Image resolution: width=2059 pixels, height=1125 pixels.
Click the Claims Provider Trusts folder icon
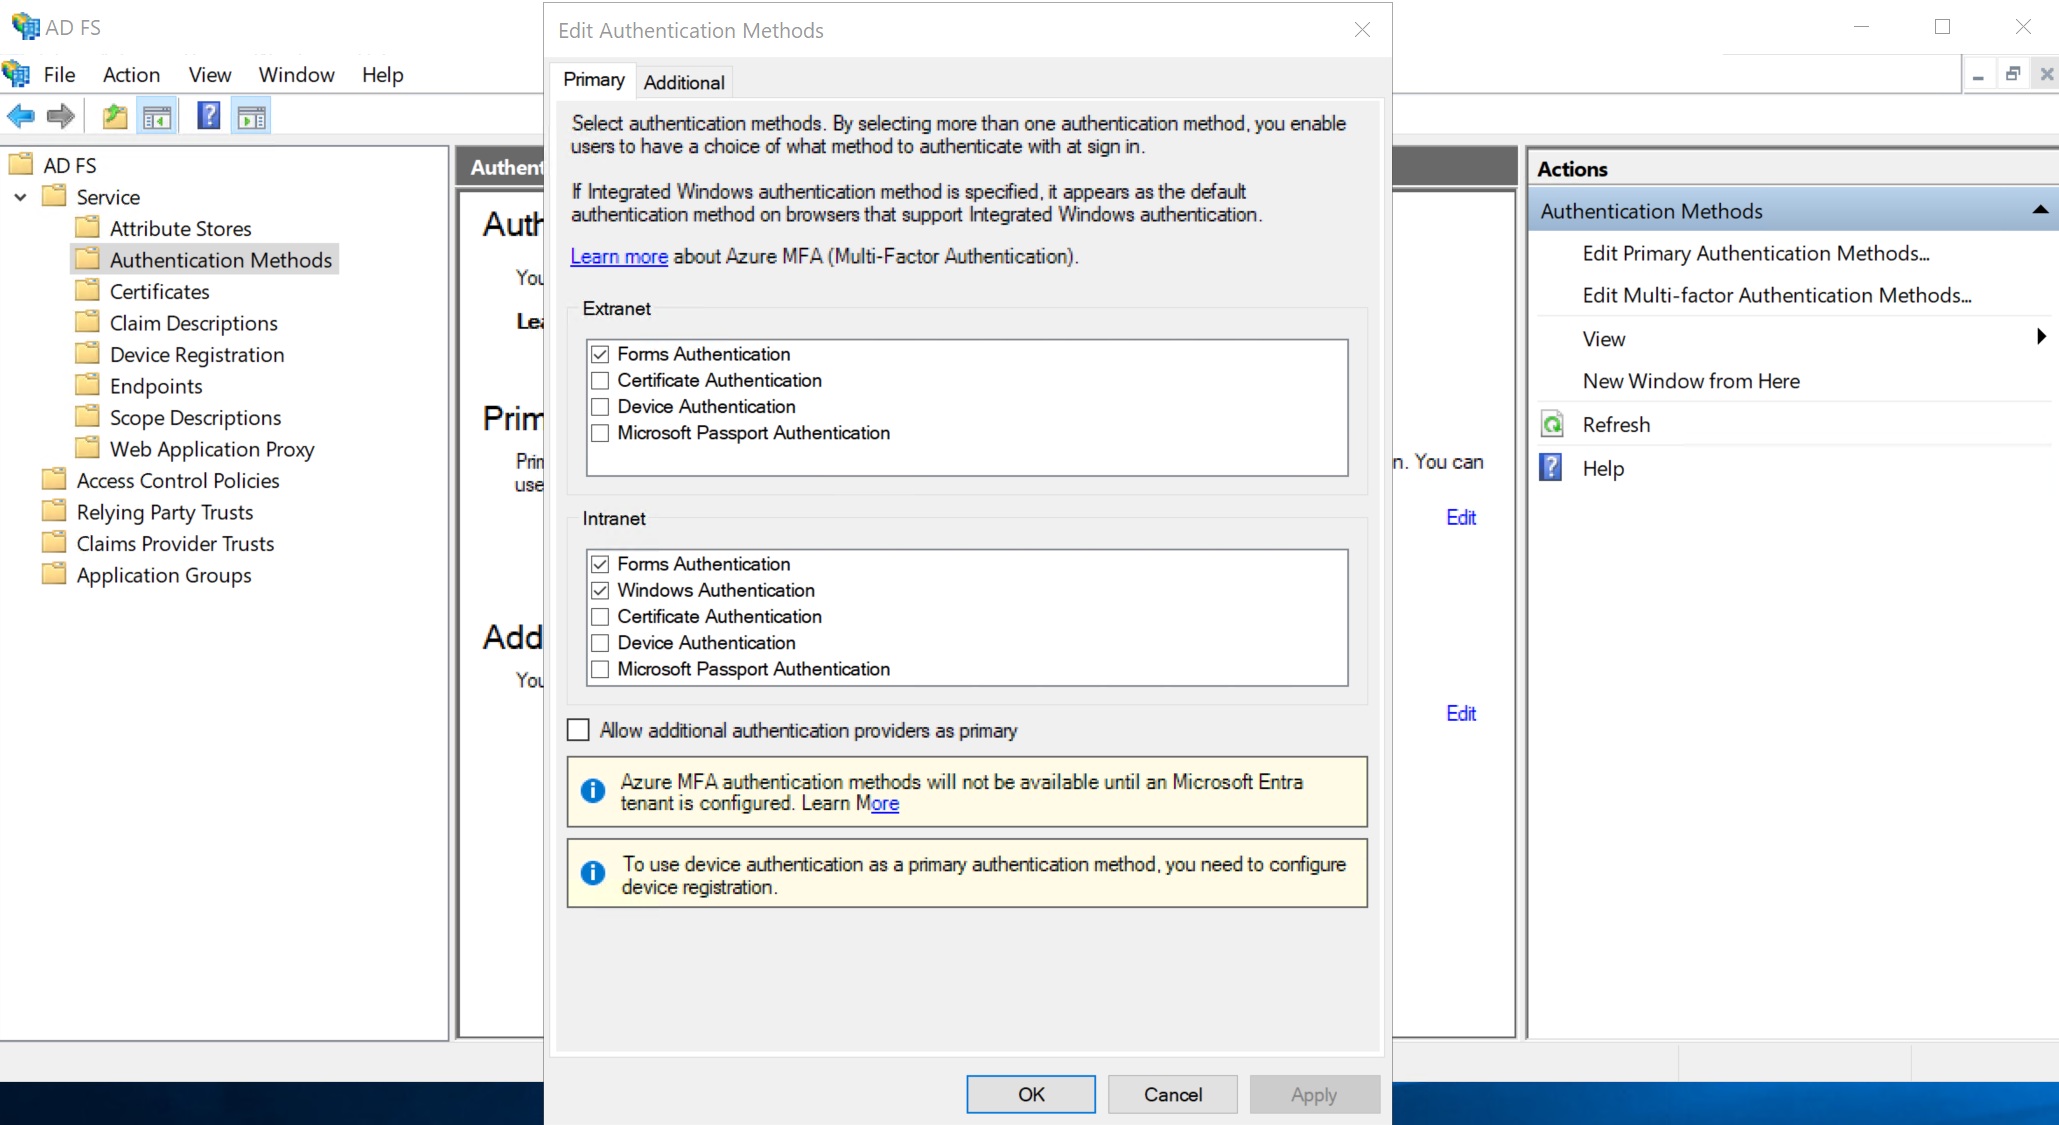54,542
